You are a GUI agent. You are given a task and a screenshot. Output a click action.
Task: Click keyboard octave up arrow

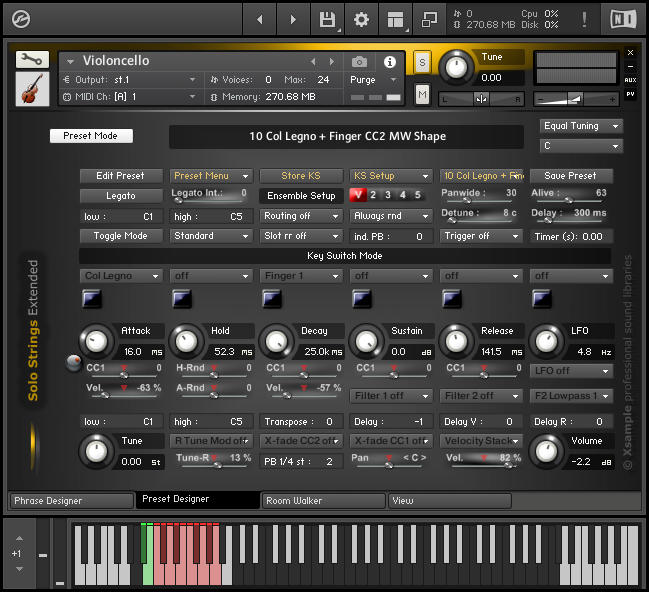pyautogui.click(x=19, y=538)
